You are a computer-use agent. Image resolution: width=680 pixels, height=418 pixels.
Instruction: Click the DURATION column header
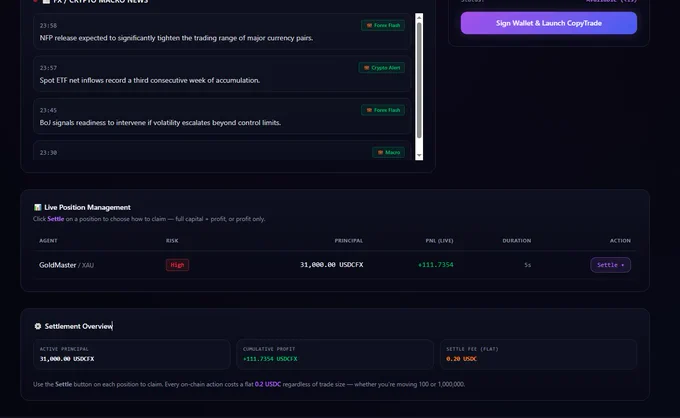[x=517, y=241]
